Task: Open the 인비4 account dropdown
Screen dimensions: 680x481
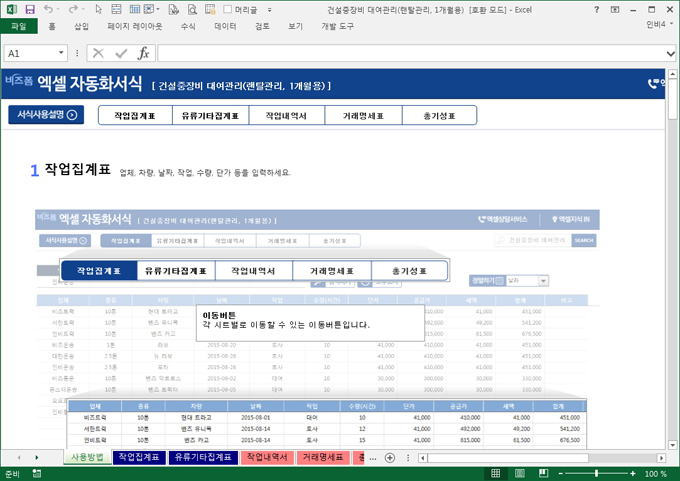Action: coord(660,27)
